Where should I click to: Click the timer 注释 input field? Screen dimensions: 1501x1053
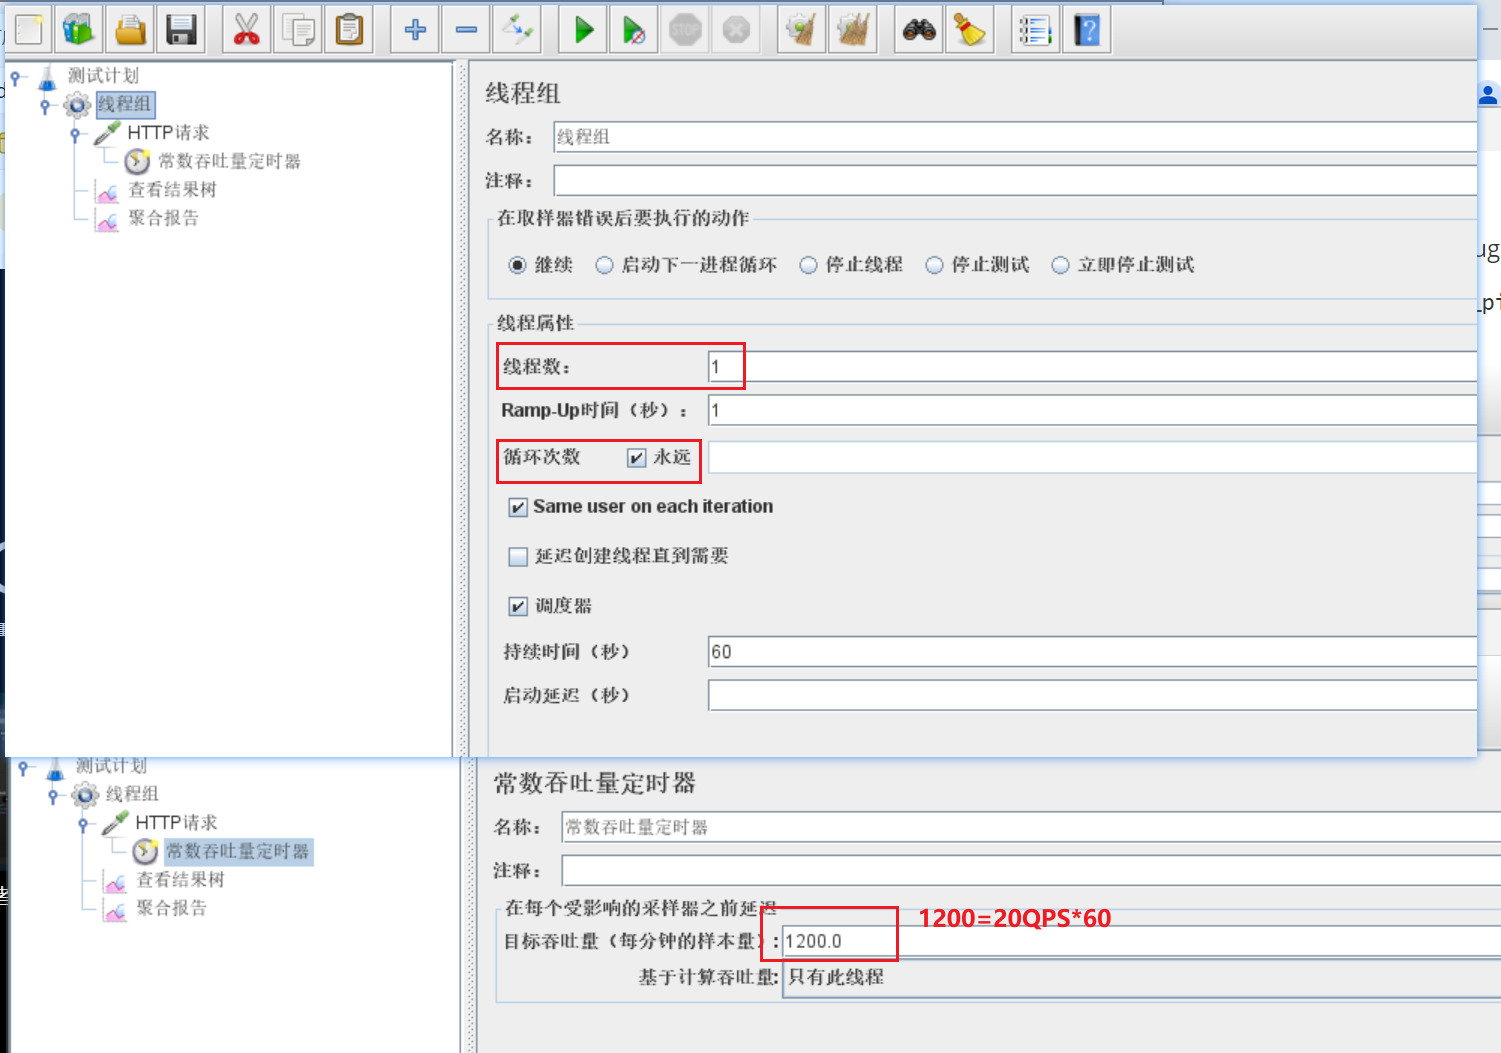(x=1031, y=870)
